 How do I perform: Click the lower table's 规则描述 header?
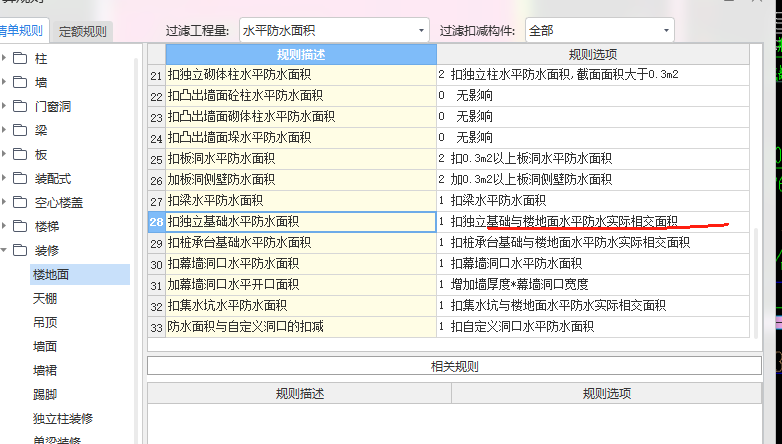[300, 393]
